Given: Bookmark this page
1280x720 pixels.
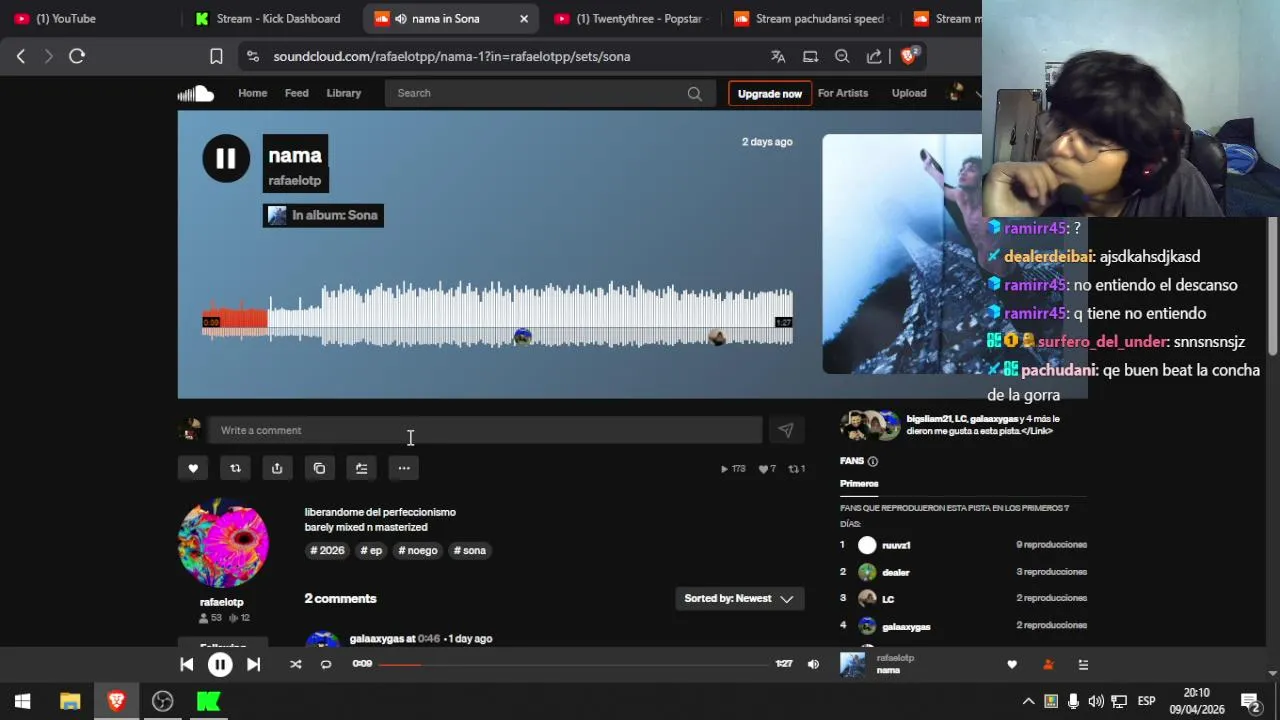Looking at the screenshot, I should [216, 56].
